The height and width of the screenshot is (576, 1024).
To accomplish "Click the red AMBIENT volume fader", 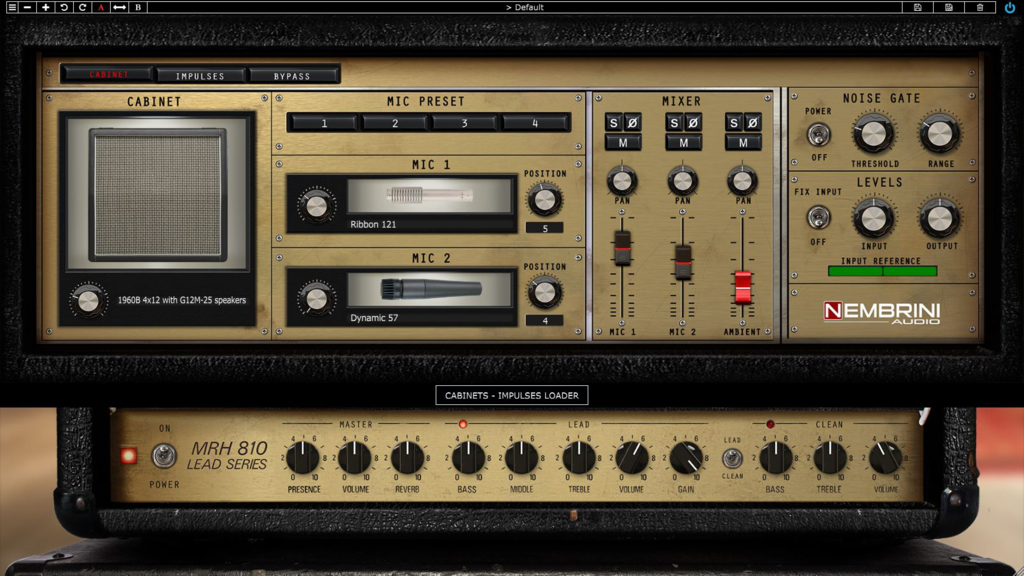I will tap(743, 287).
